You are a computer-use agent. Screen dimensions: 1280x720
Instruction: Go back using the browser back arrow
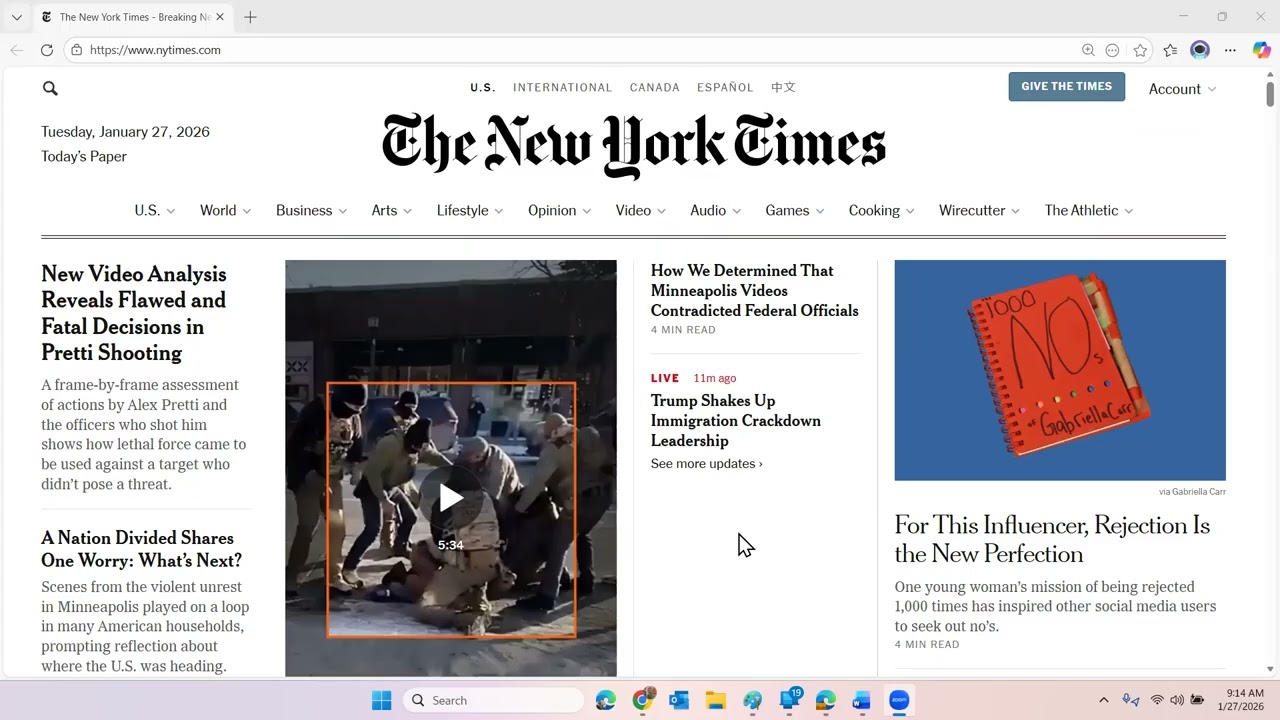click(17, 50)
